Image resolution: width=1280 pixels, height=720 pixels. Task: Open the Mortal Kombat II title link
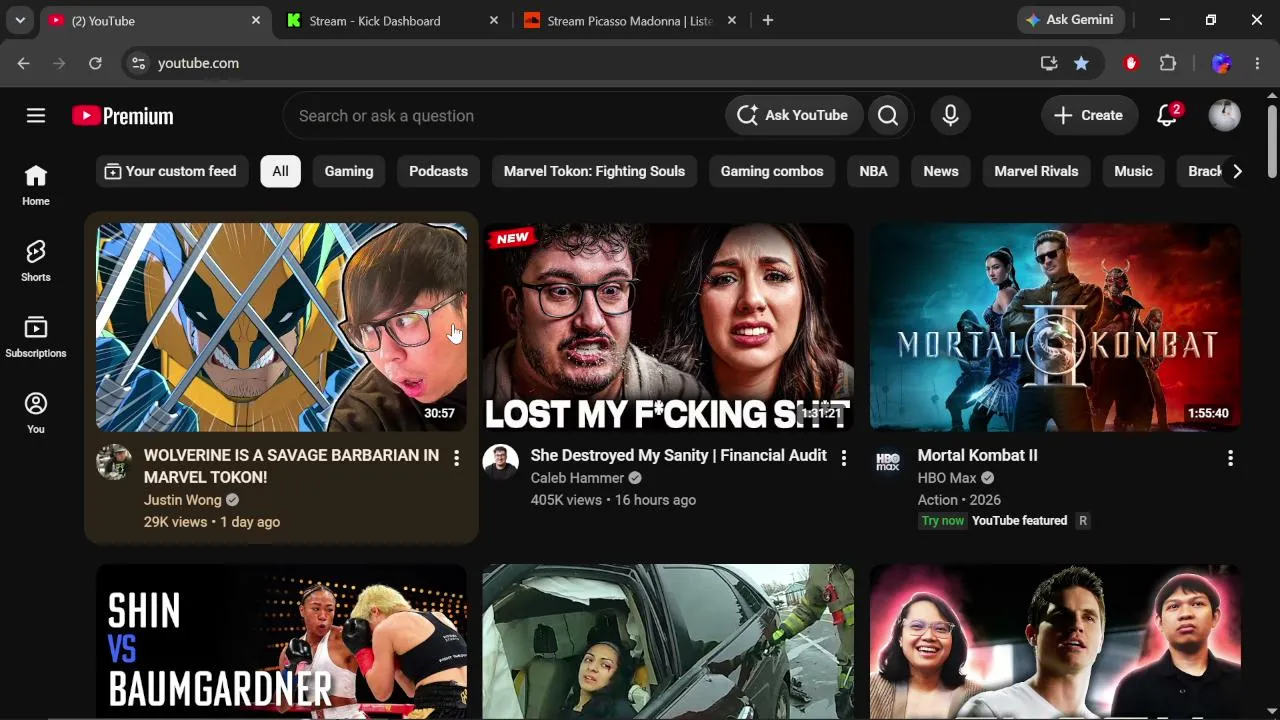[977, 456]
